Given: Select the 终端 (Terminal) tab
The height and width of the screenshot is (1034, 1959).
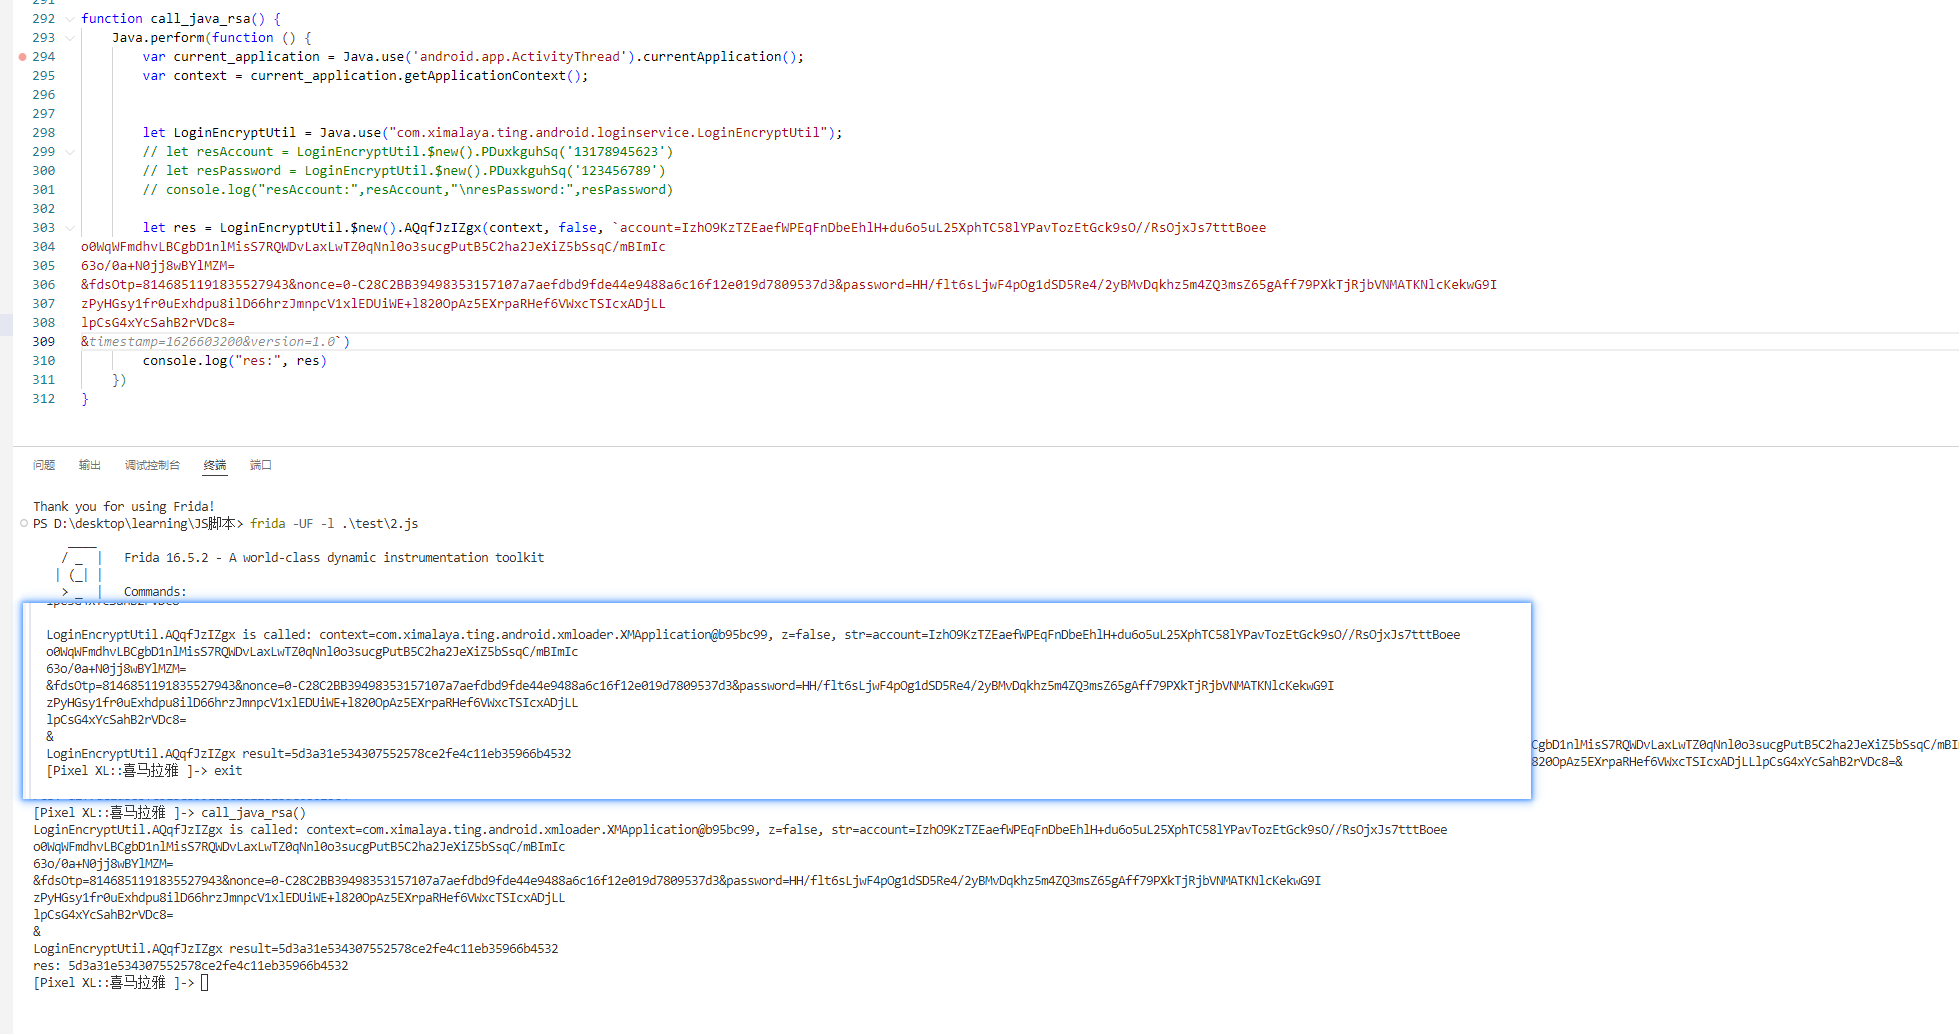Looking at the screenshot, I should (215, 465).
